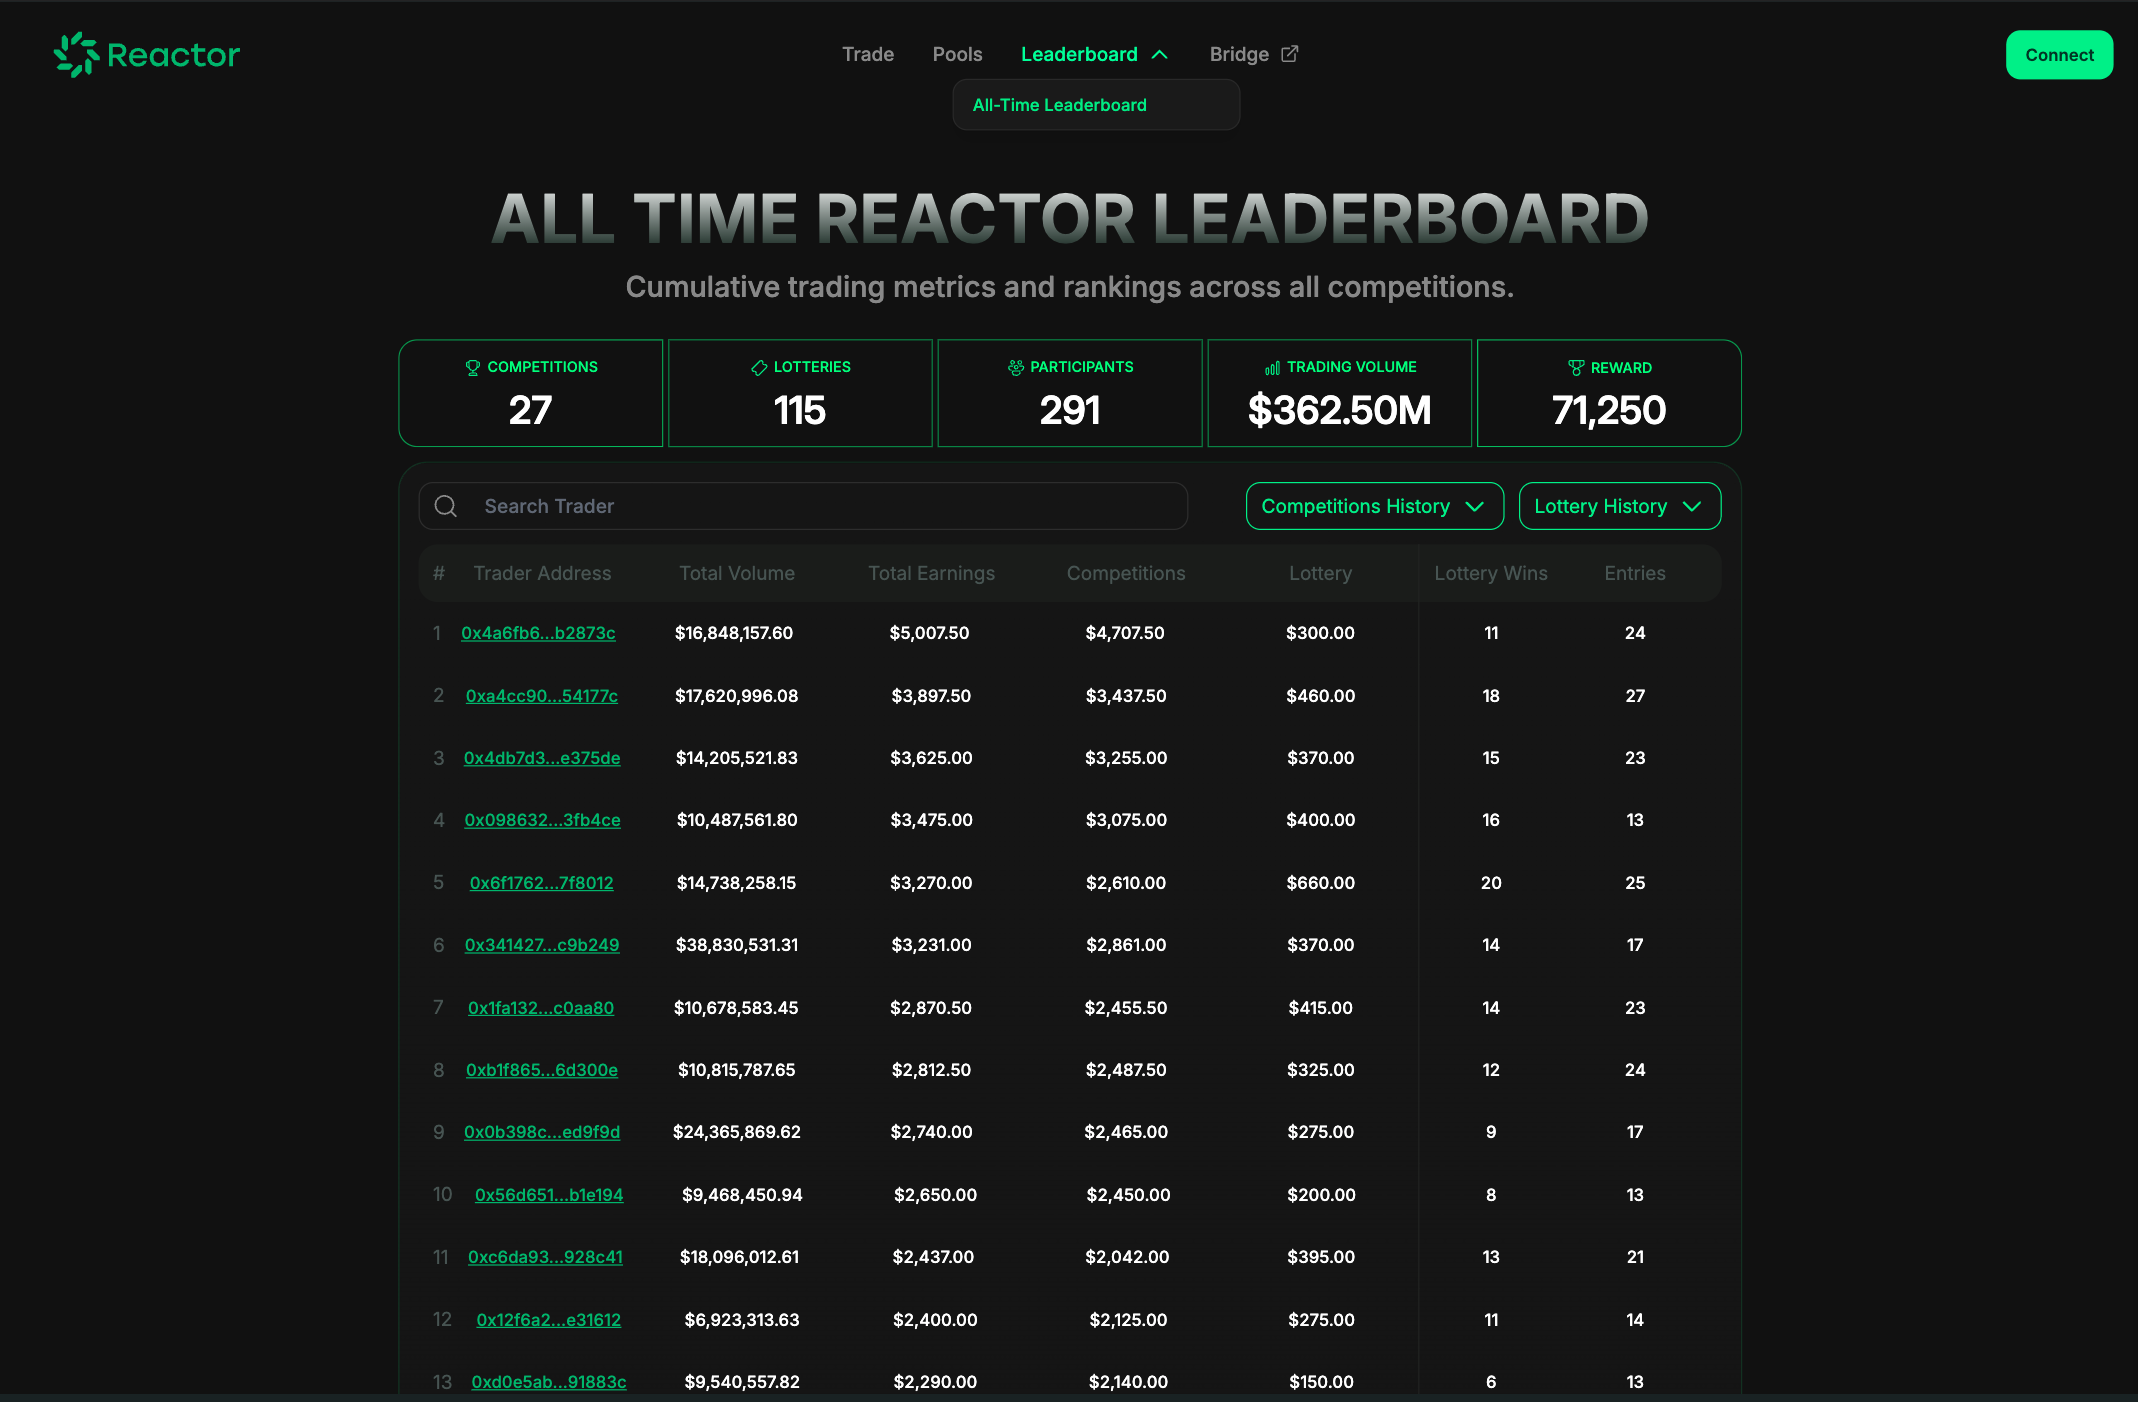Open trader address 0xc6da93...928c41

[x=545, y=1257]
